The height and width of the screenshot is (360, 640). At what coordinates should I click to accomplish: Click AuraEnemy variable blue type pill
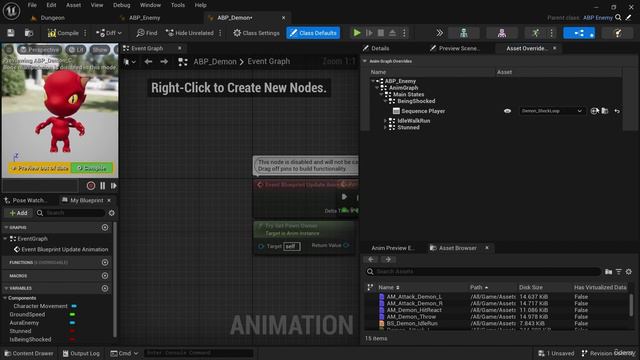point(72,323)
